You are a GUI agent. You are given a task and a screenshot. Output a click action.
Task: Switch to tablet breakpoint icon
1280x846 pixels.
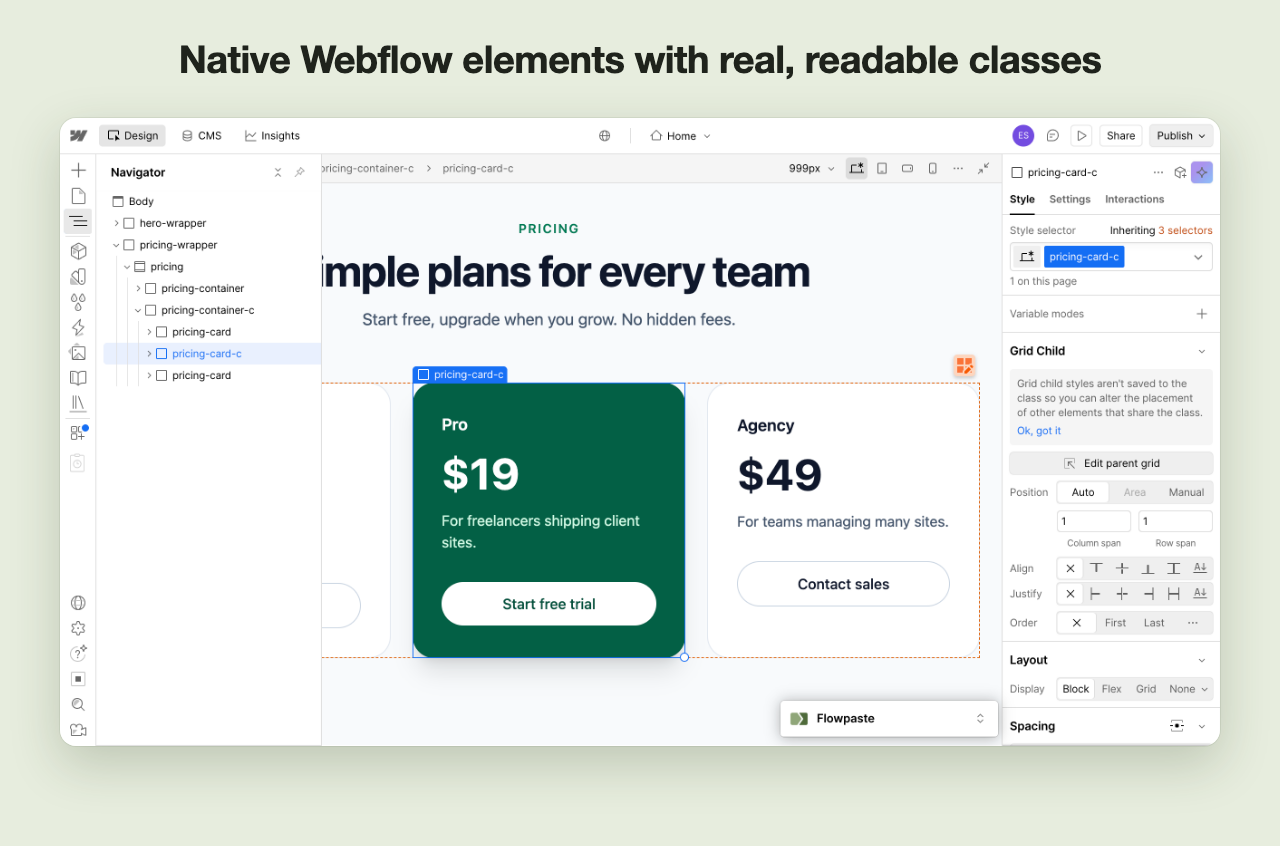[882, 168]
